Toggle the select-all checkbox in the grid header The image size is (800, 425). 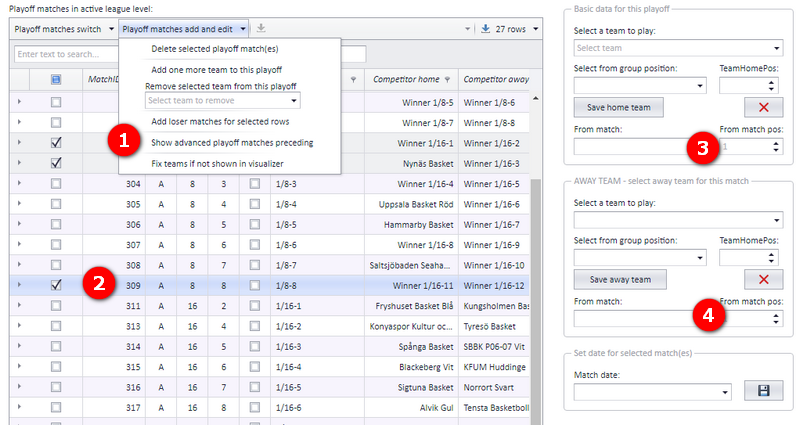point(56,80)
